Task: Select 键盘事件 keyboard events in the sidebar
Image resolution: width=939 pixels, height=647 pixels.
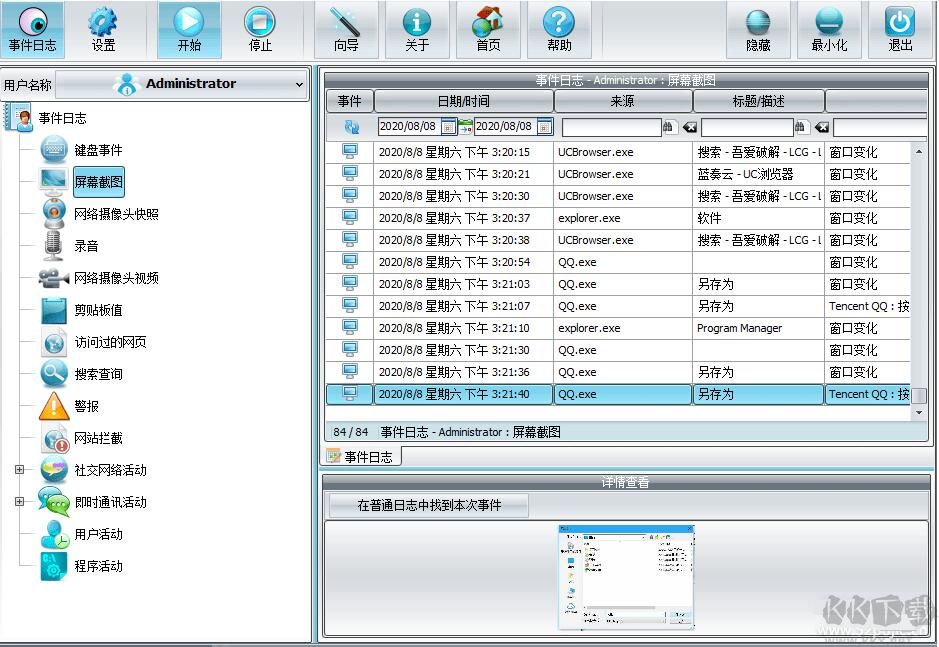Action: [x=99, y=150]
